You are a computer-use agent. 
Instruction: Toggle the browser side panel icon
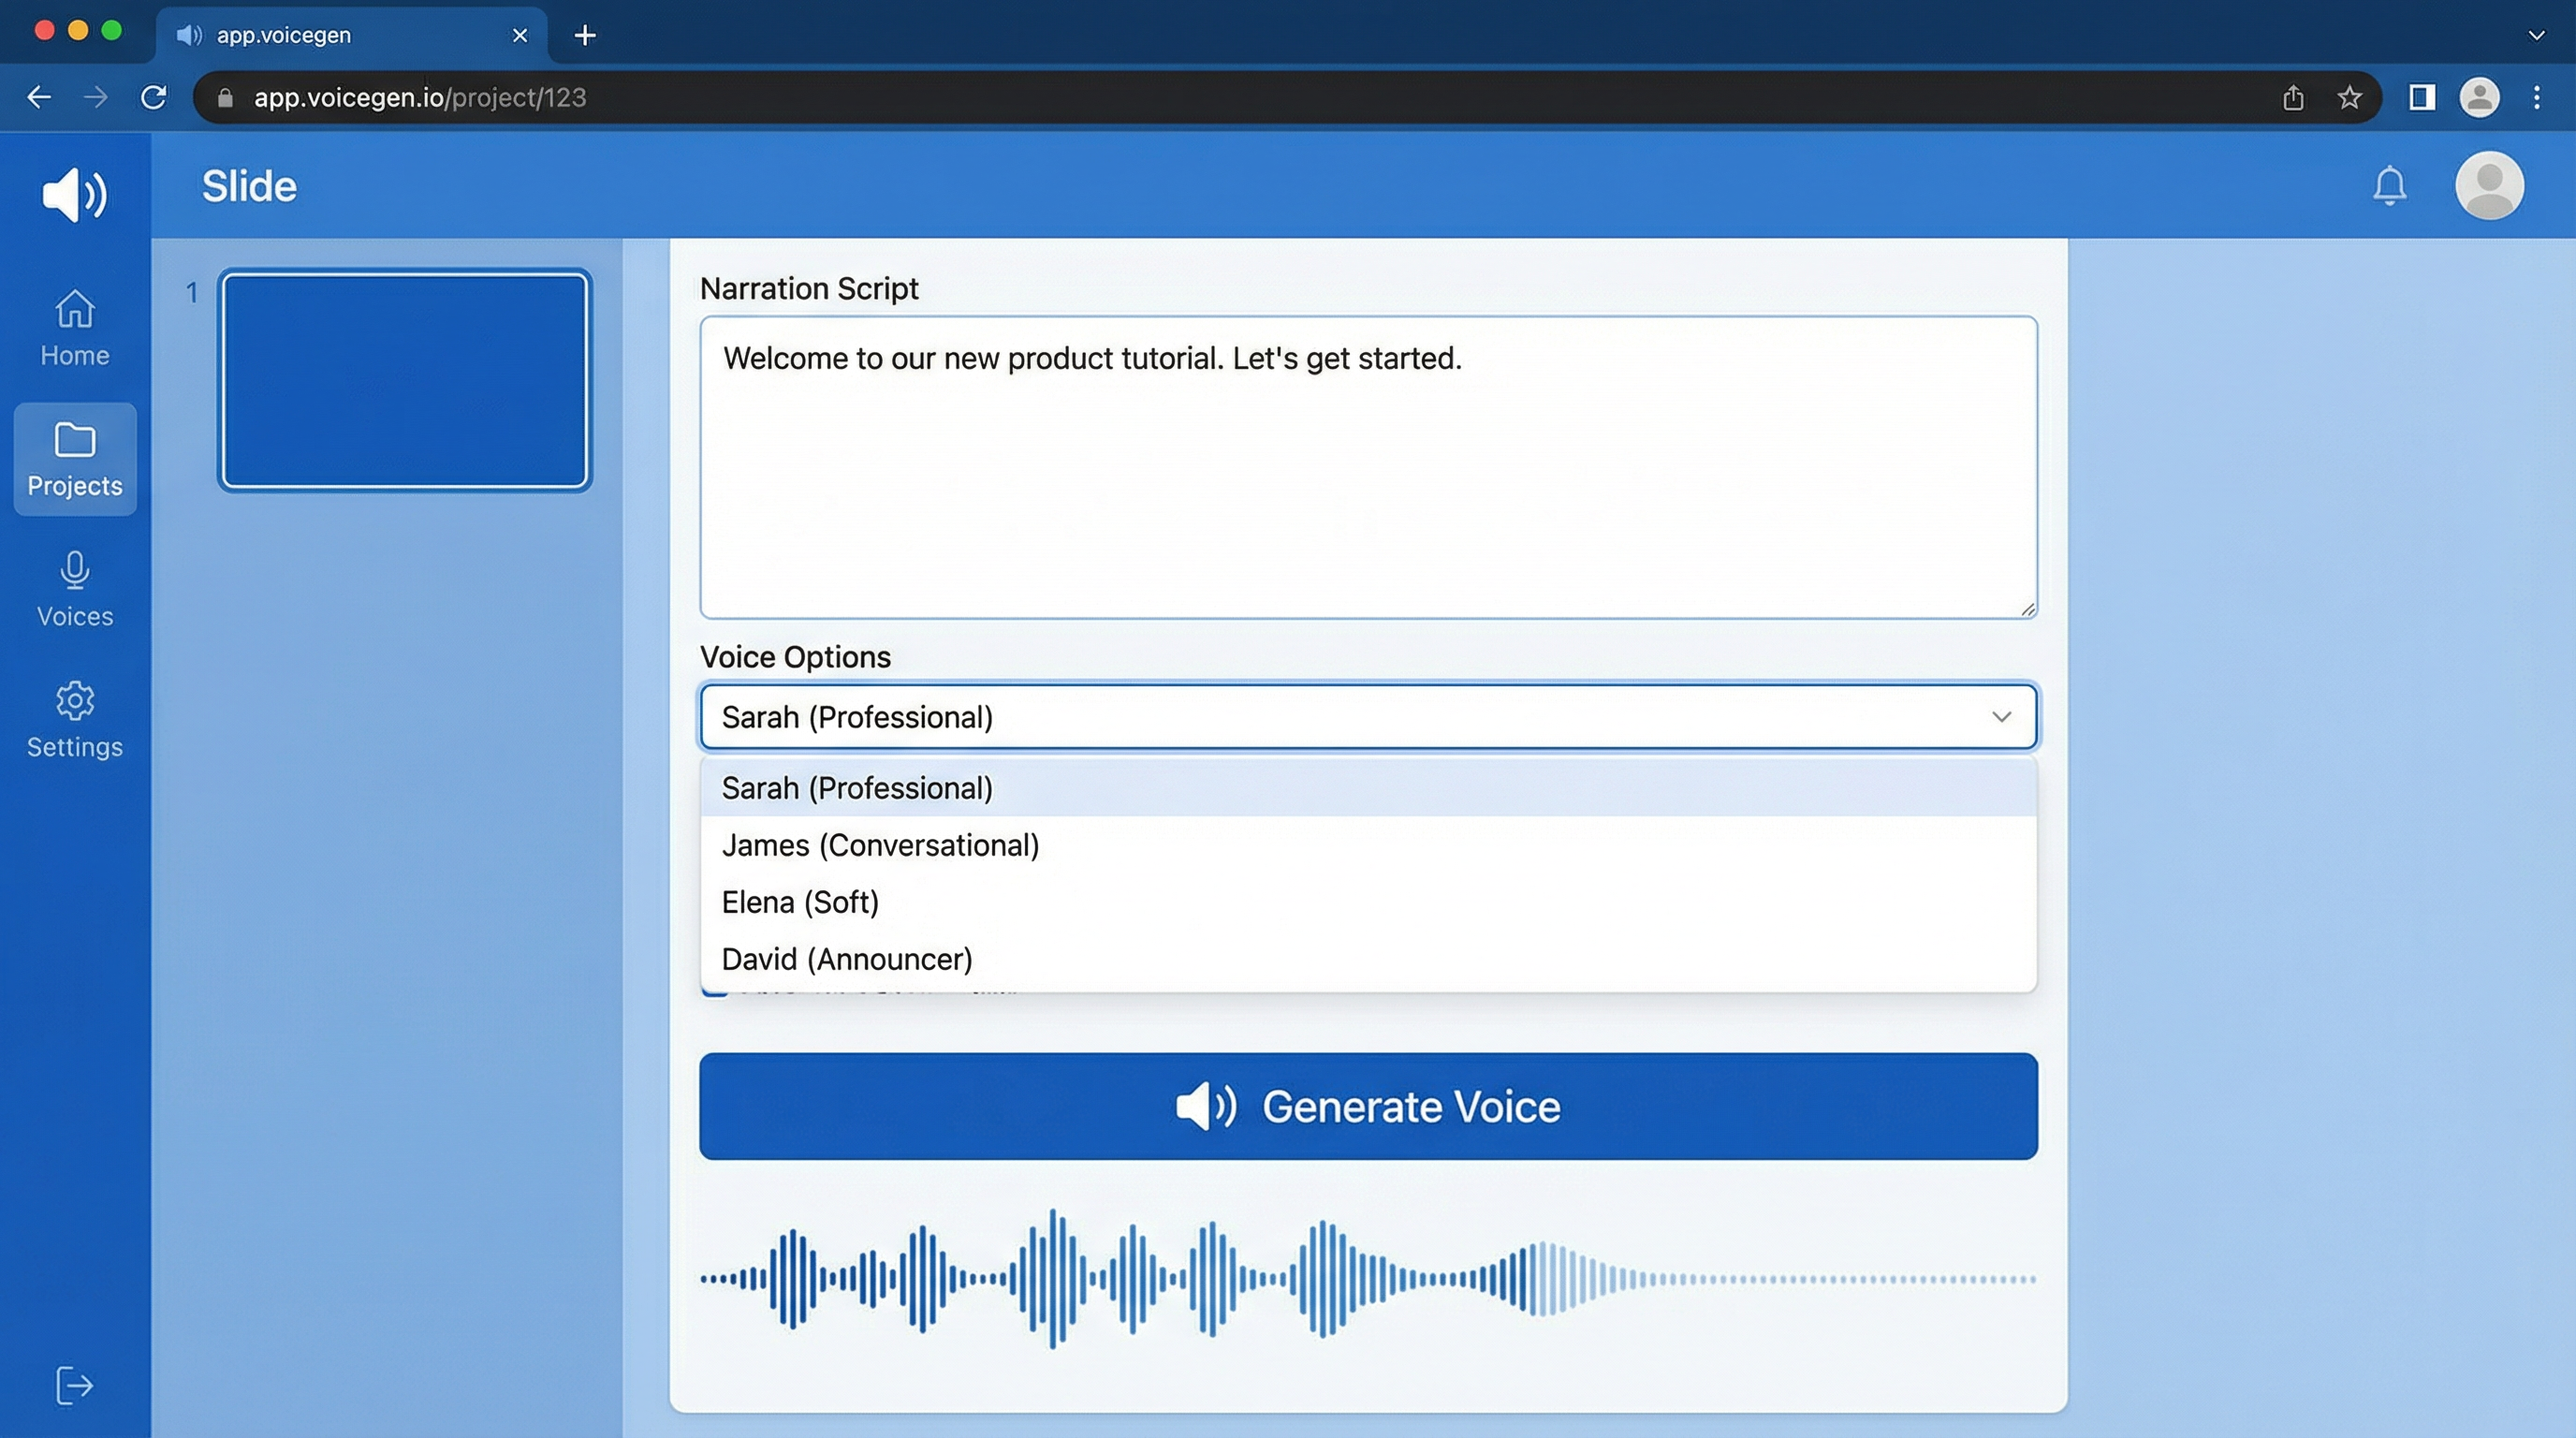2421,98
